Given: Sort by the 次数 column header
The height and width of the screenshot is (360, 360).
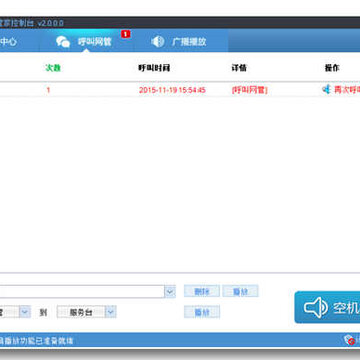Looking at the screenshot, I should 53,68.
